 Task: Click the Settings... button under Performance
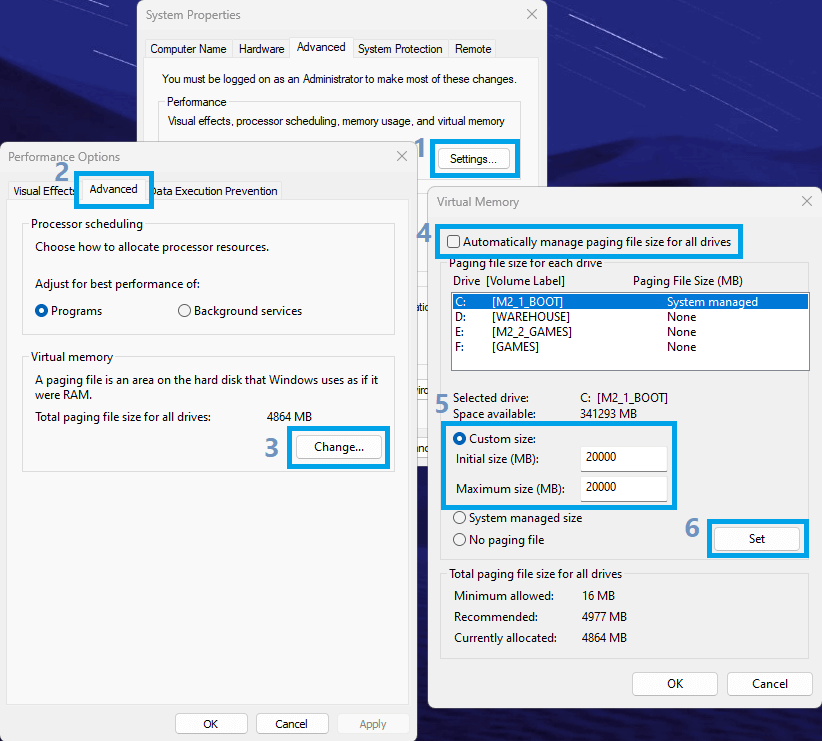(x=473, y=159)
